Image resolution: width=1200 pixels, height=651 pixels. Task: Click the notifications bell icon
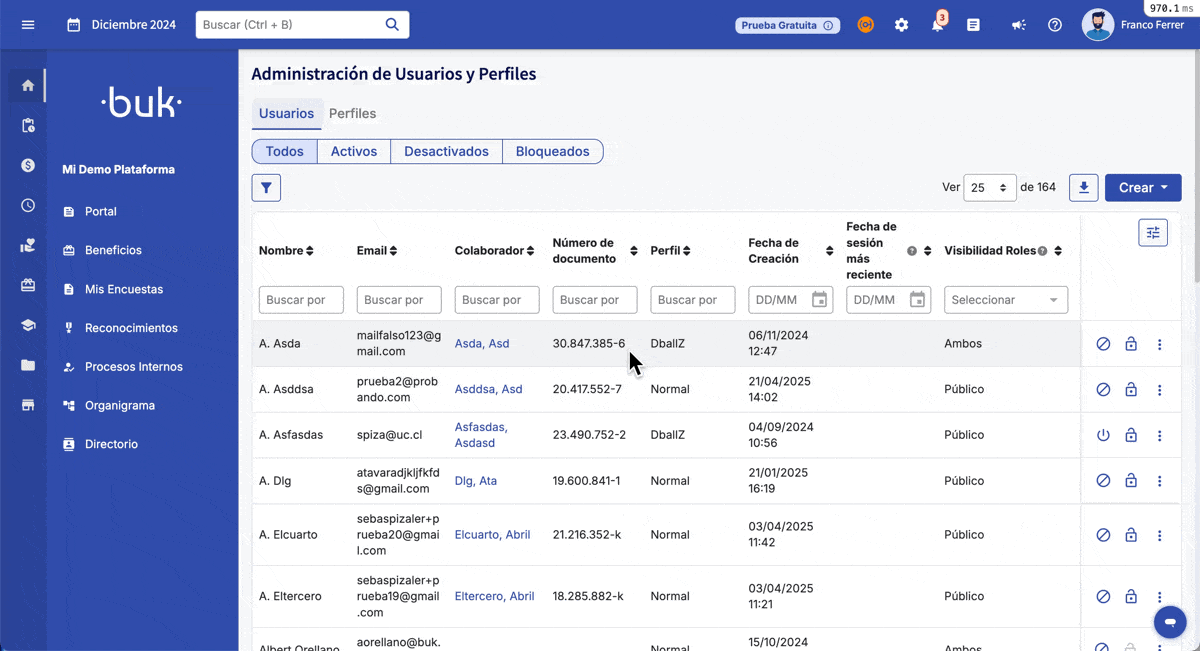937,25
